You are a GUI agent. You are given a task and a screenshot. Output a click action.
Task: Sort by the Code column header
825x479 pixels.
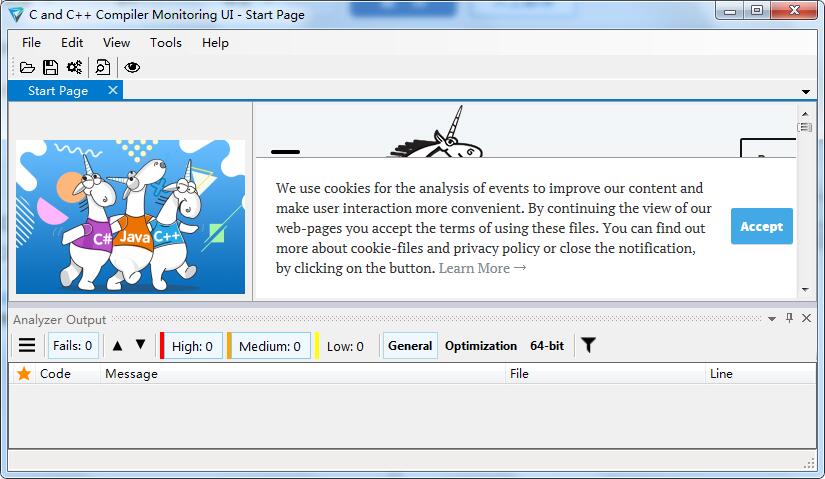click(x=68, y=374)
